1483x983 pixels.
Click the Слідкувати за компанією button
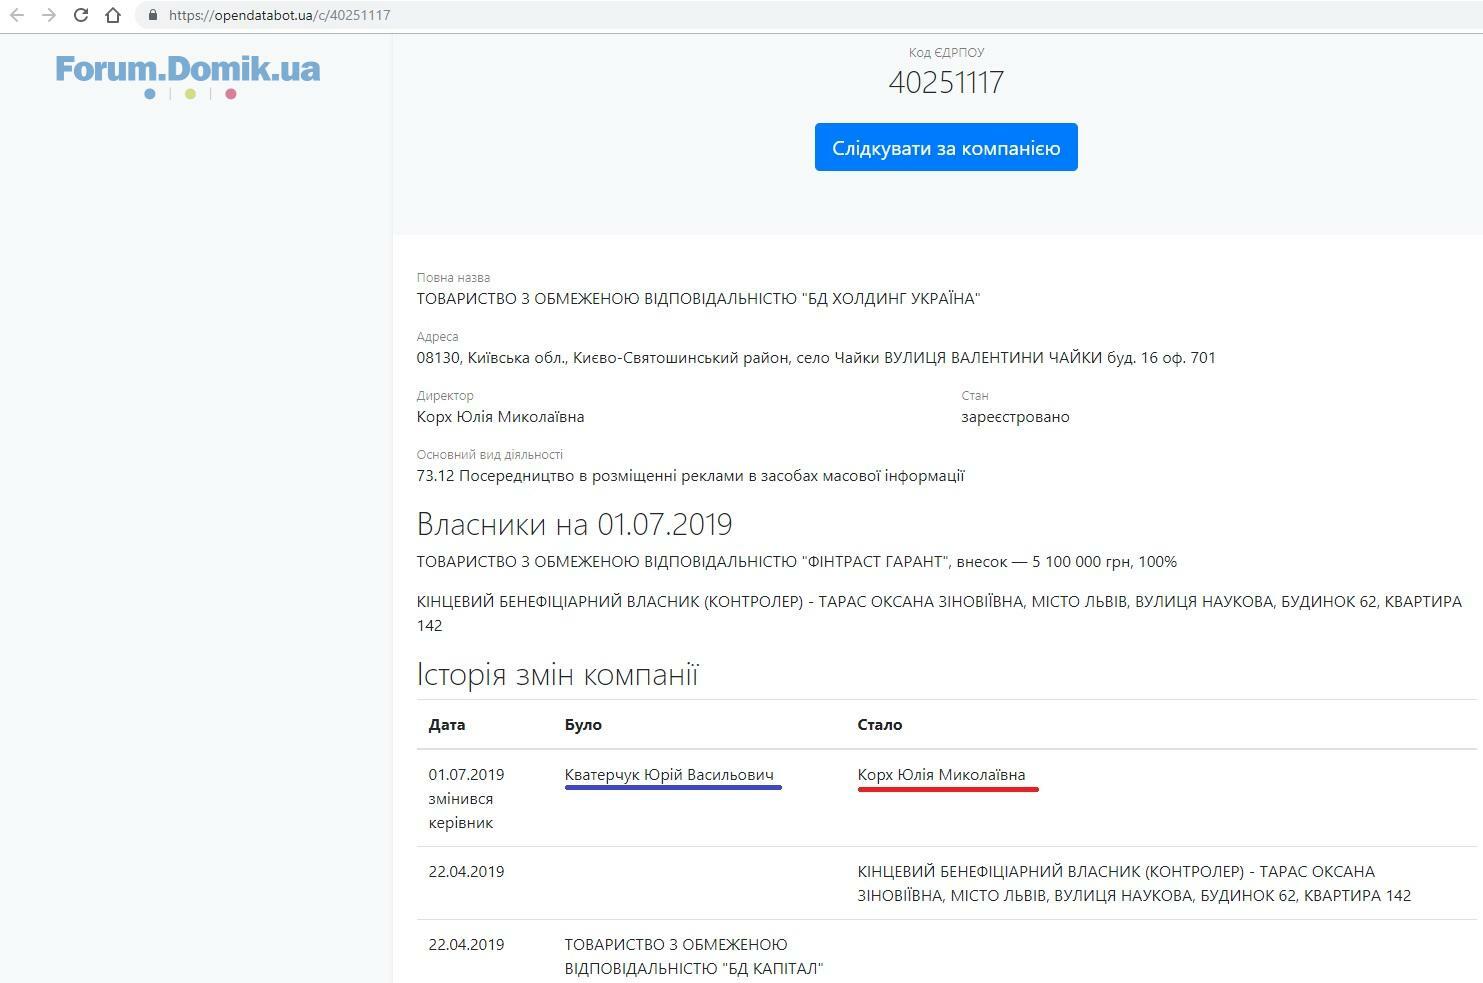[946, 147]
